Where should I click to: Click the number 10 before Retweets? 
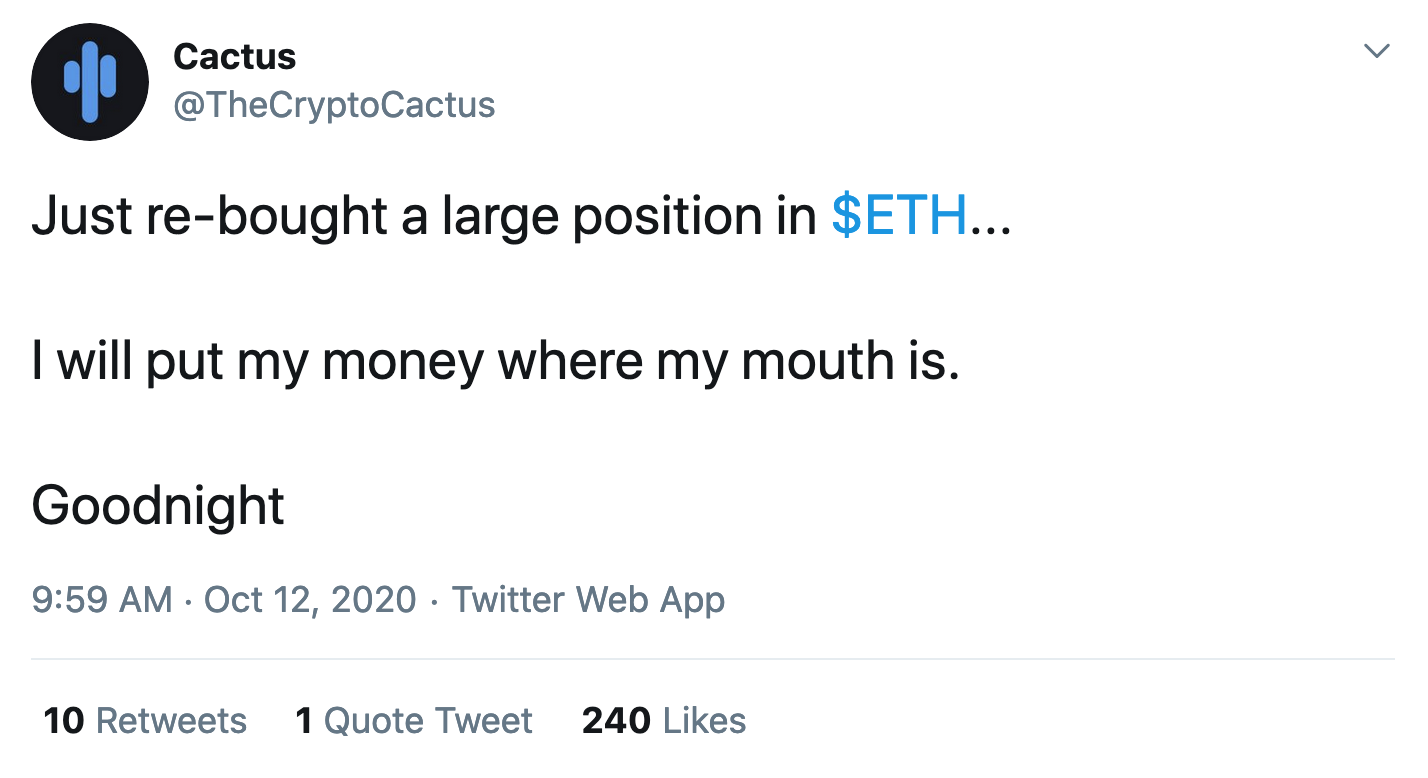[x=63, y=721]
